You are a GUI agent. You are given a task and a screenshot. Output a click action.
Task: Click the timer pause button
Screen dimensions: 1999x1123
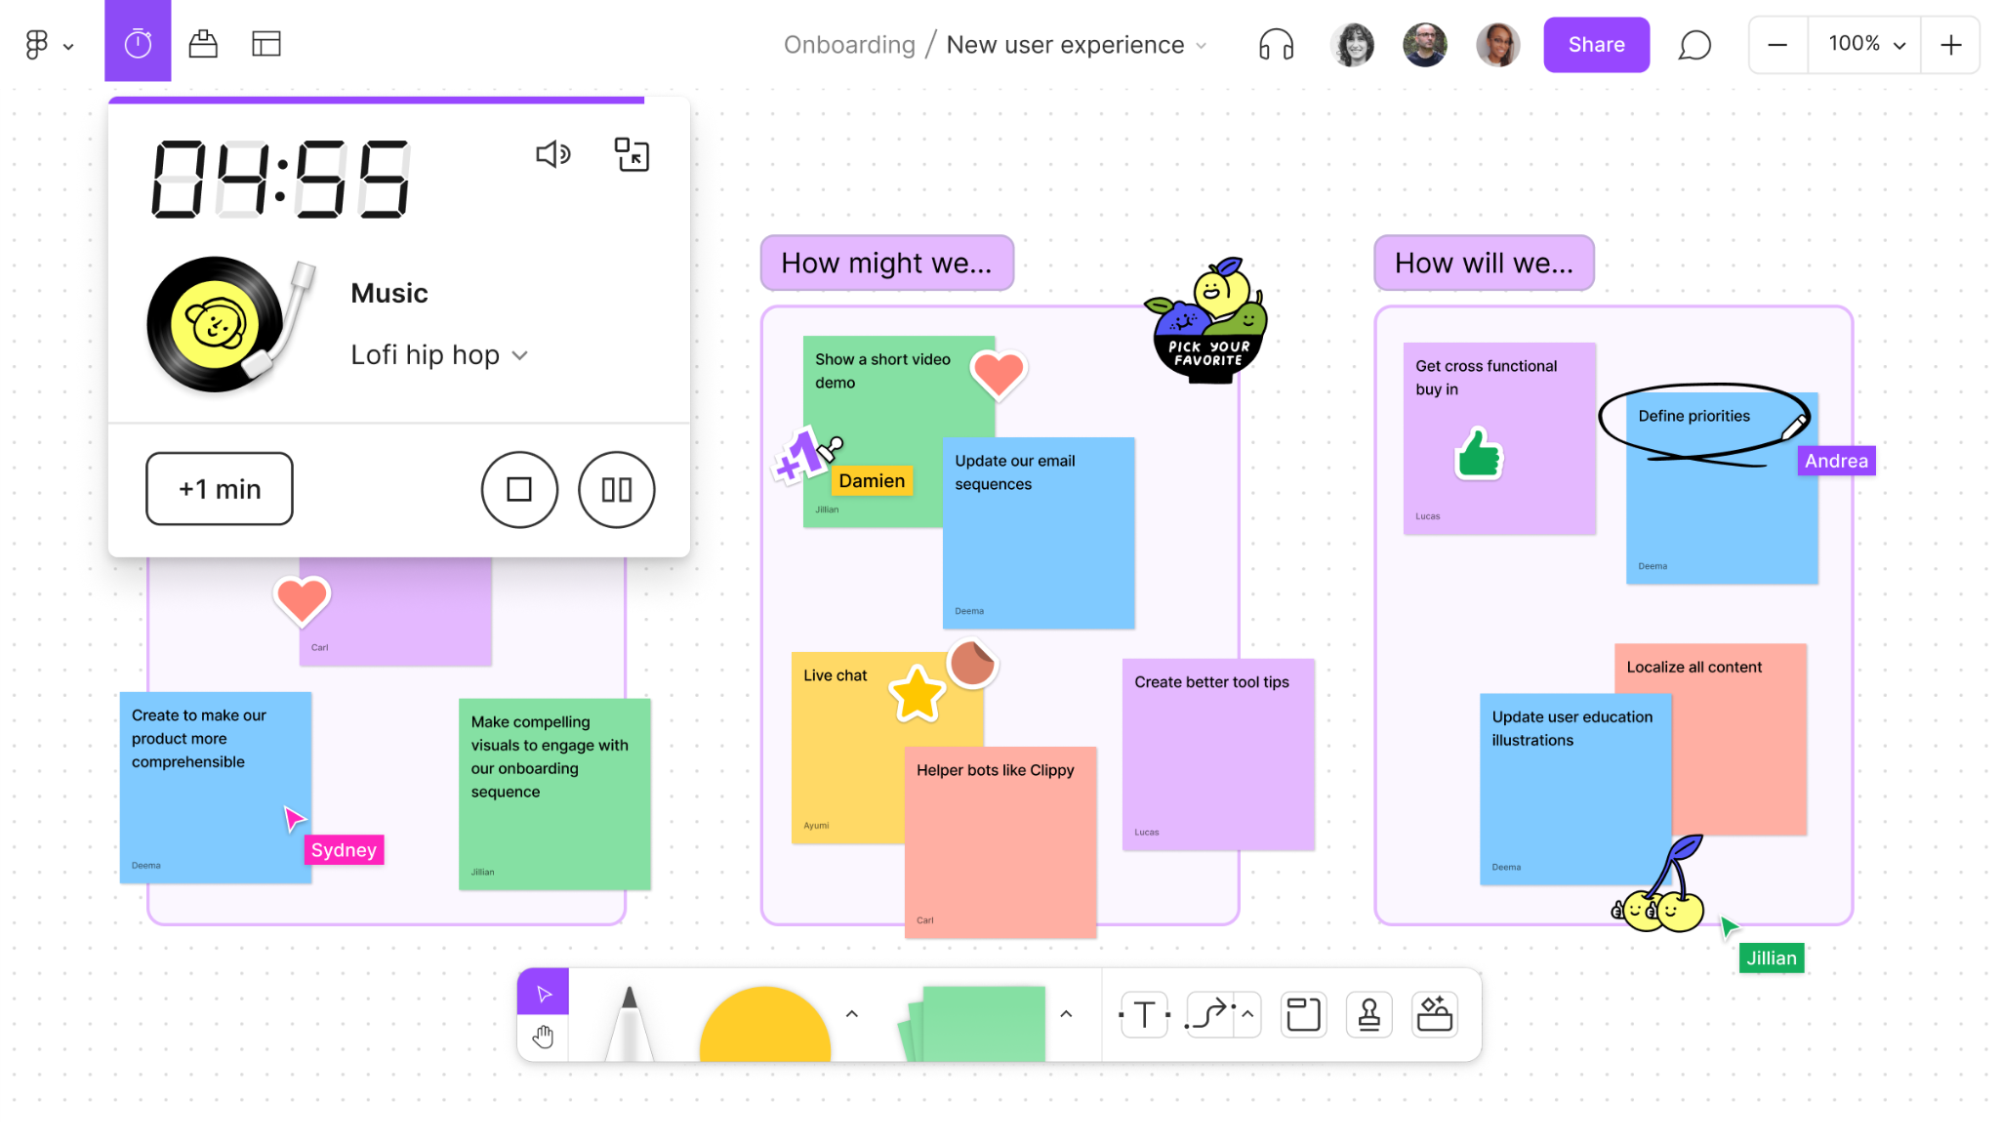click(x=616, y=489)
